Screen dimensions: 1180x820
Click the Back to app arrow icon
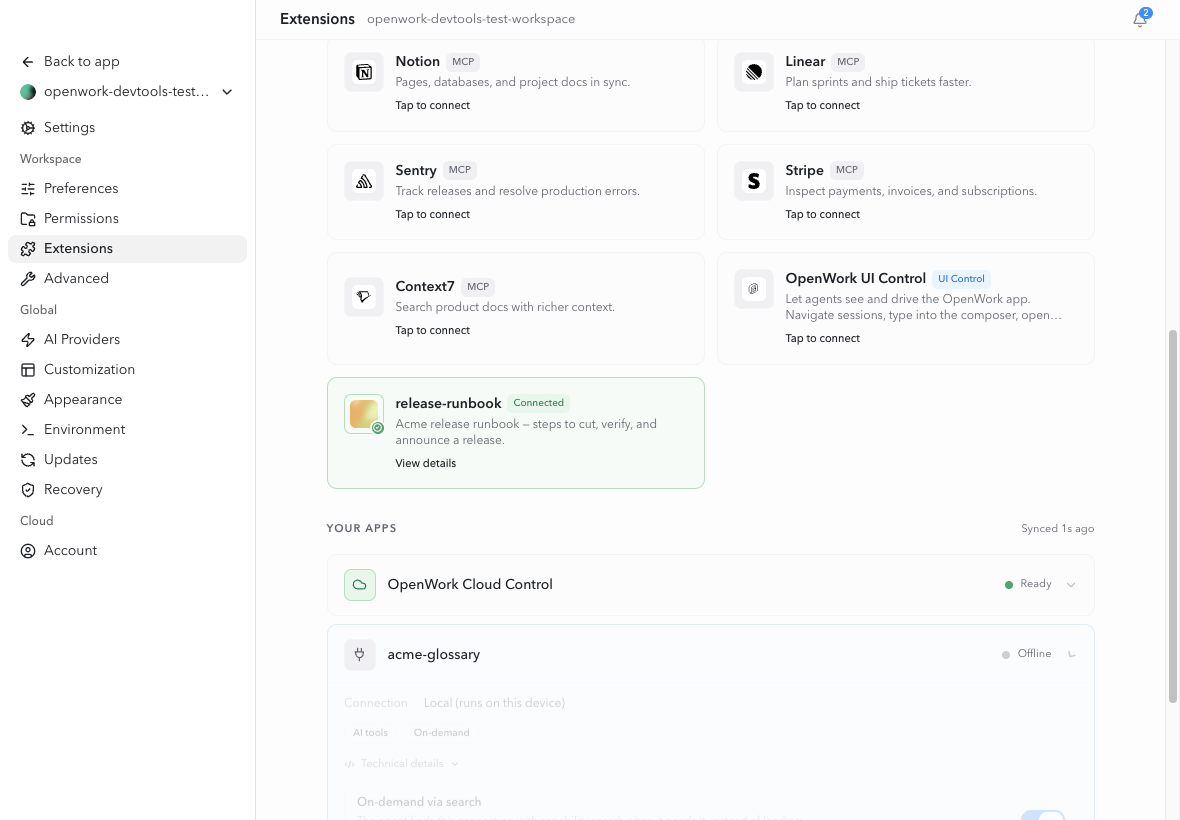(28, 62)
